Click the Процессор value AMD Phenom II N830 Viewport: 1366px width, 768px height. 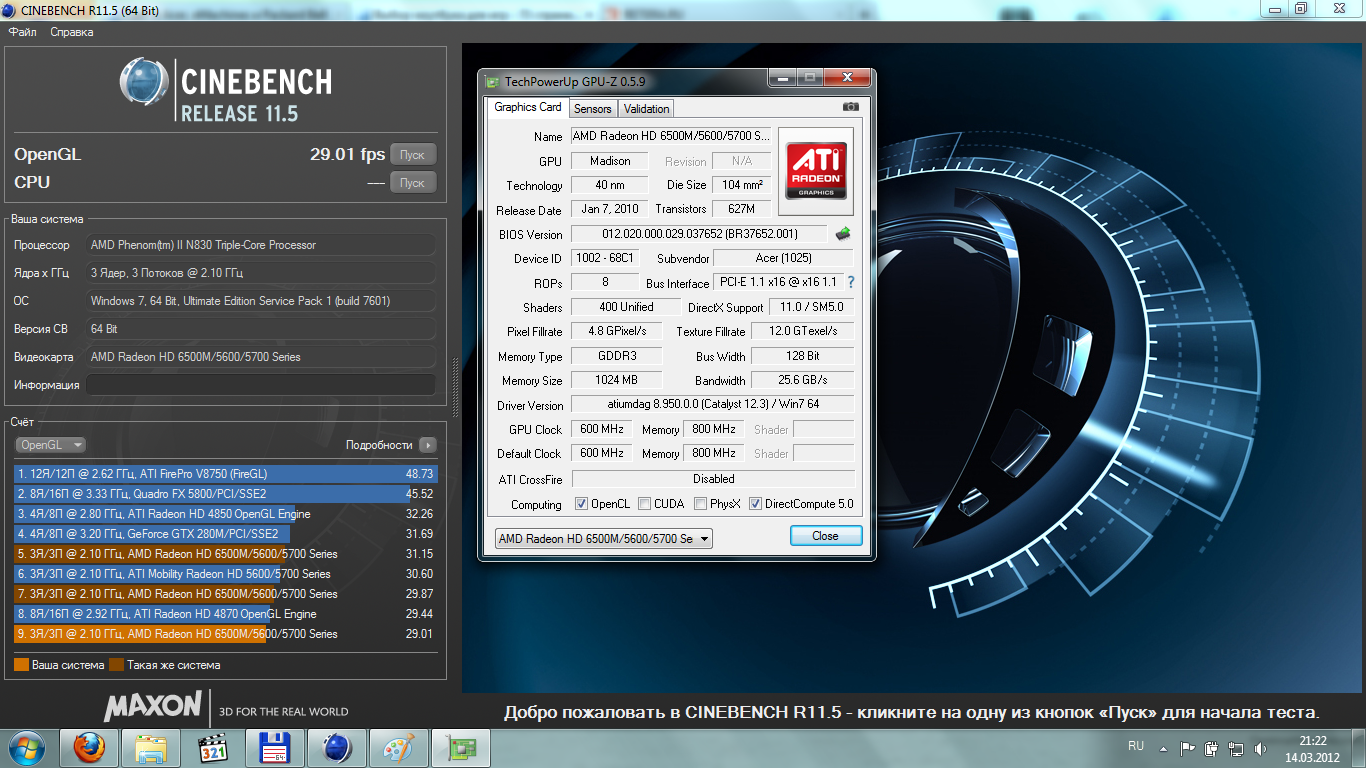[260, 245]
